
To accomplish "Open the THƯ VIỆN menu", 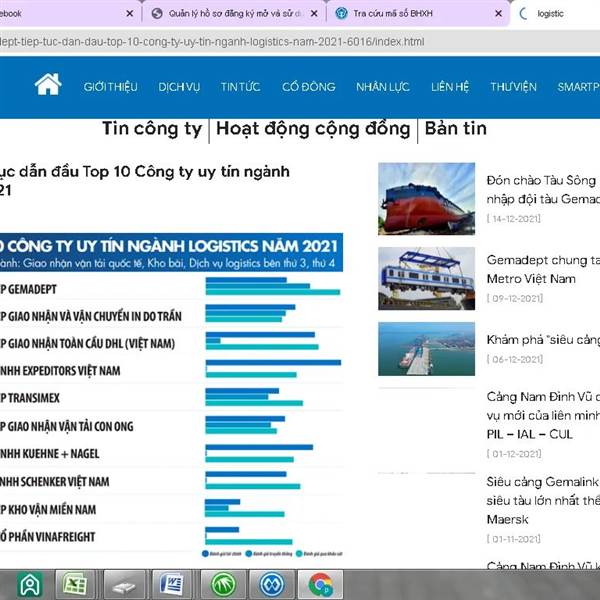I will click(x=514, y=87).
